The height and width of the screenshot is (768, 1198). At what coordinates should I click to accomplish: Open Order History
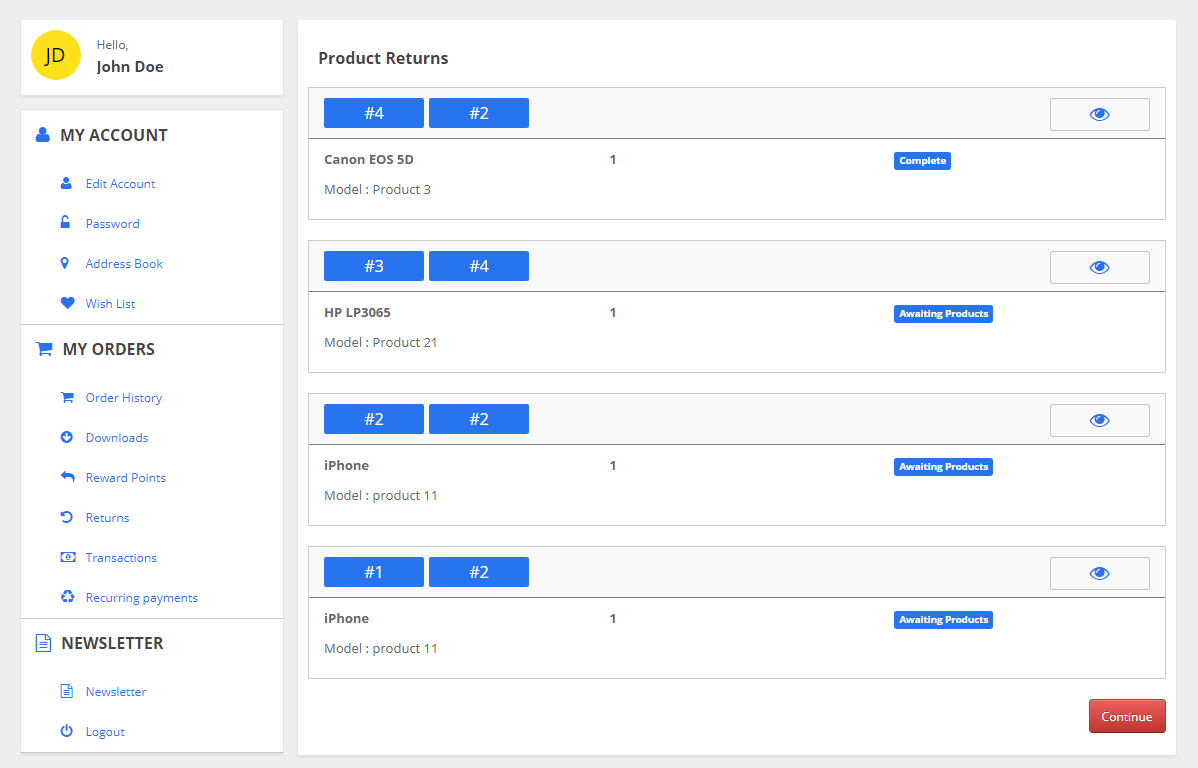(x=124, y=397)
